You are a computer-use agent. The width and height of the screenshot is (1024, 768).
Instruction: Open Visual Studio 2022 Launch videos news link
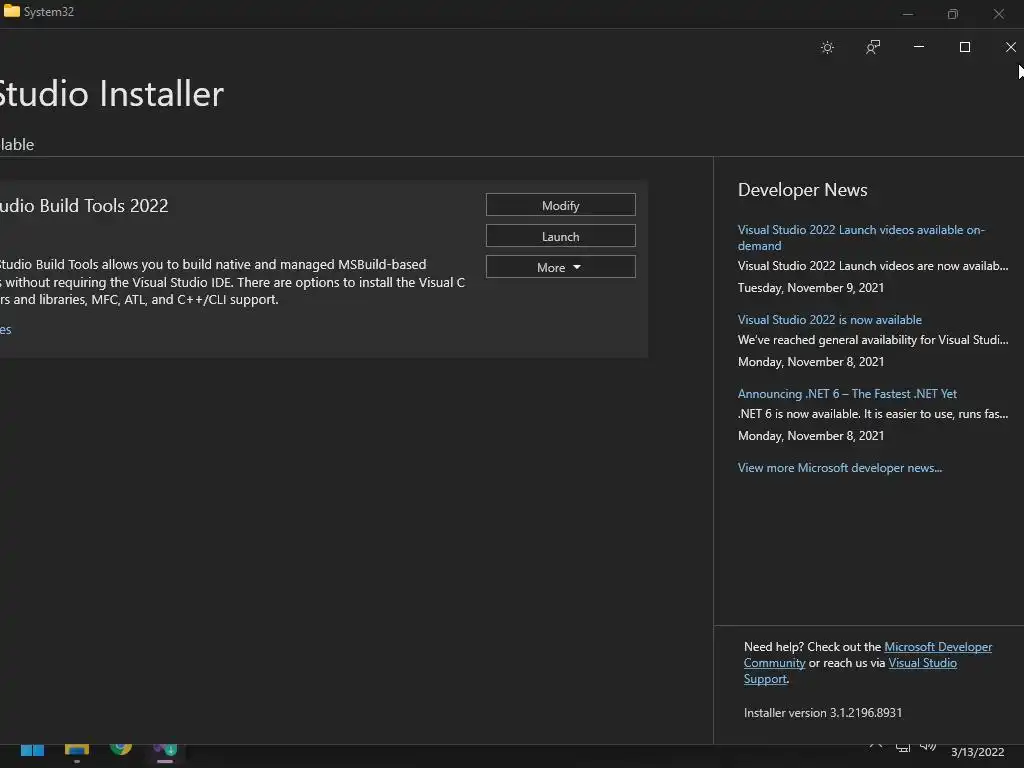tap(861, 238)
